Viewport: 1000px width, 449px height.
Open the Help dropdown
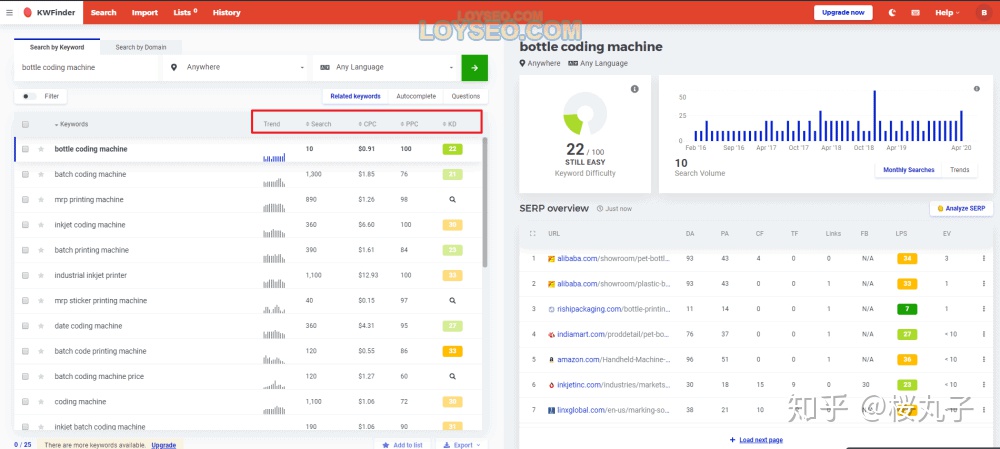click(x=947, y=13)
